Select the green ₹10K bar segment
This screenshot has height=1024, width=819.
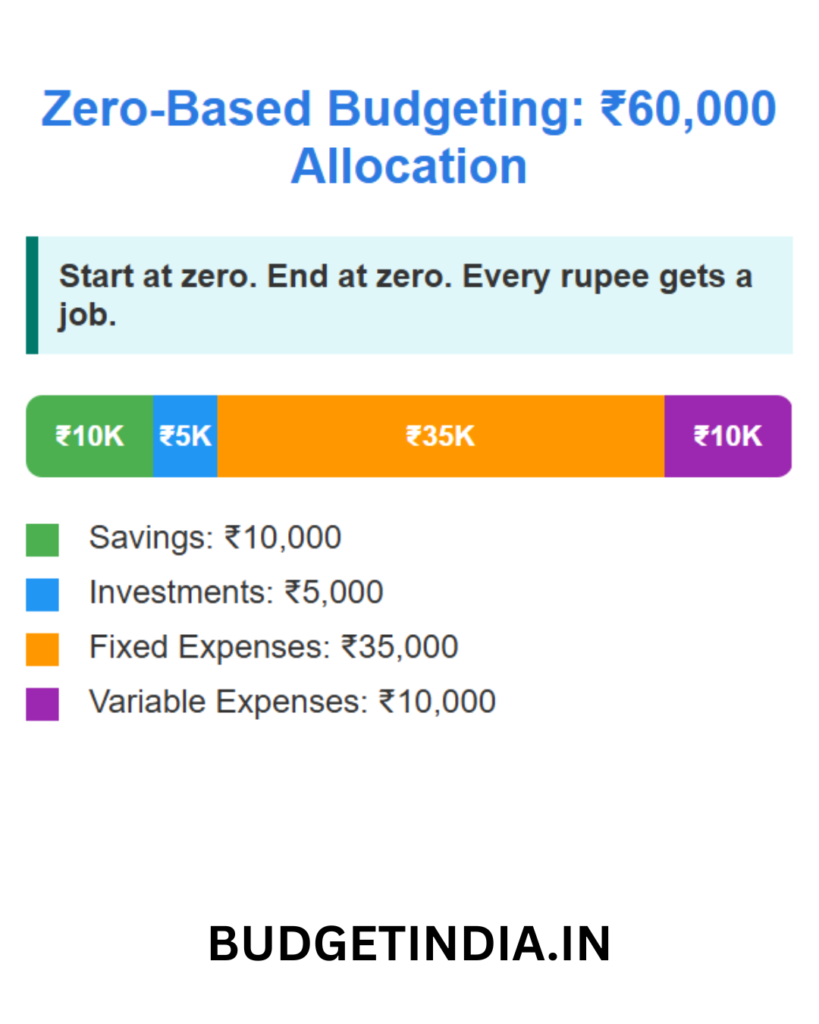coord(89,436)
